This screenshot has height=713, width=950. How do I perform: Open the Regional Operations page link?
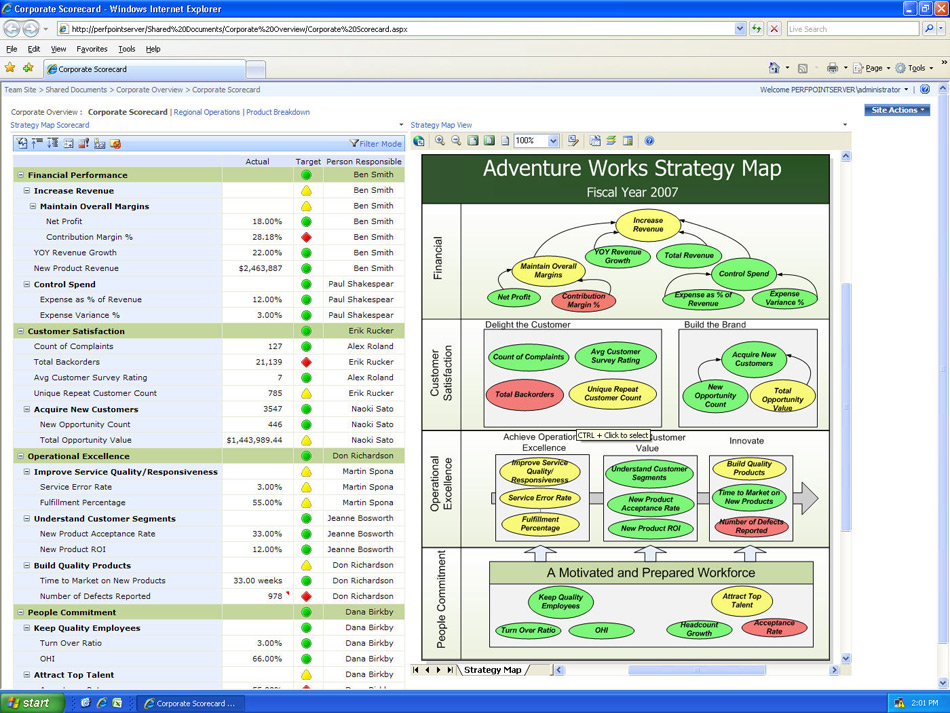(x=207, y=112)
